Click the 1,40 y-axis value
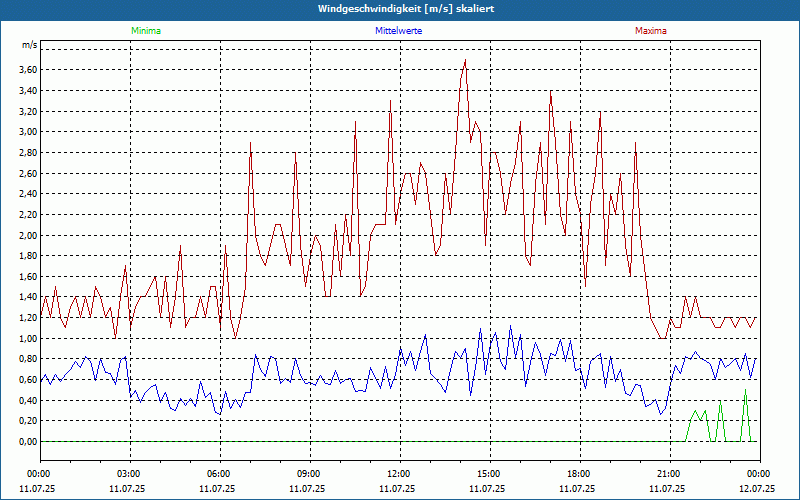The width and height of the screenshot is (800, 500). (x=28, y=297)
